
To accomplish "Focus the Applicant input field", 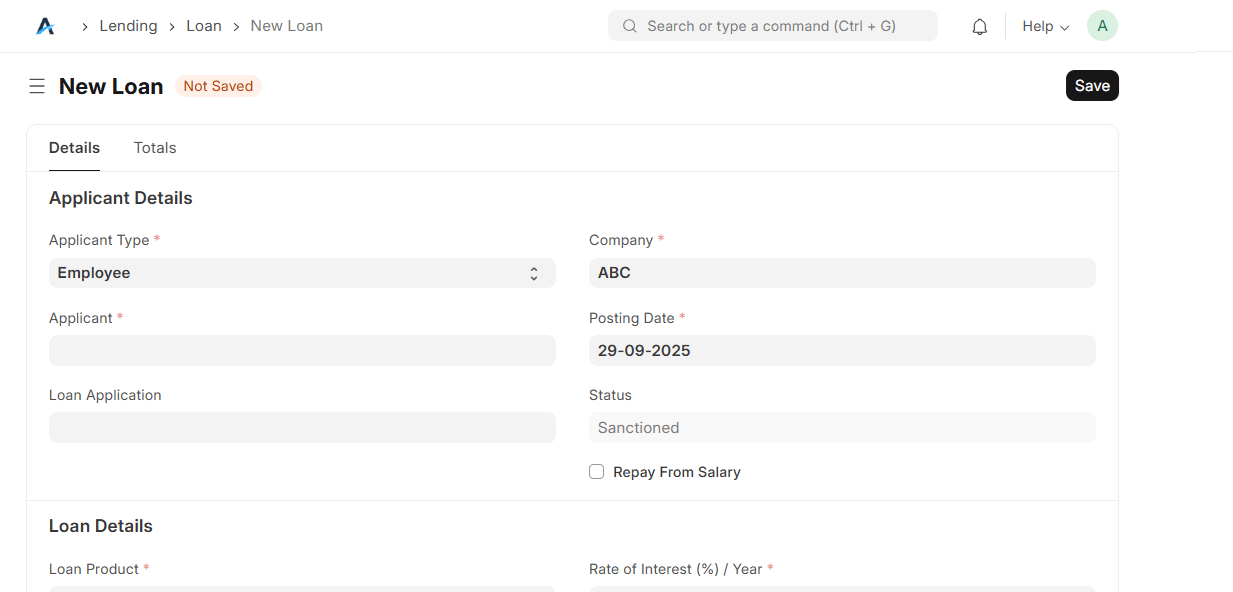I will [x=302, y=350].
